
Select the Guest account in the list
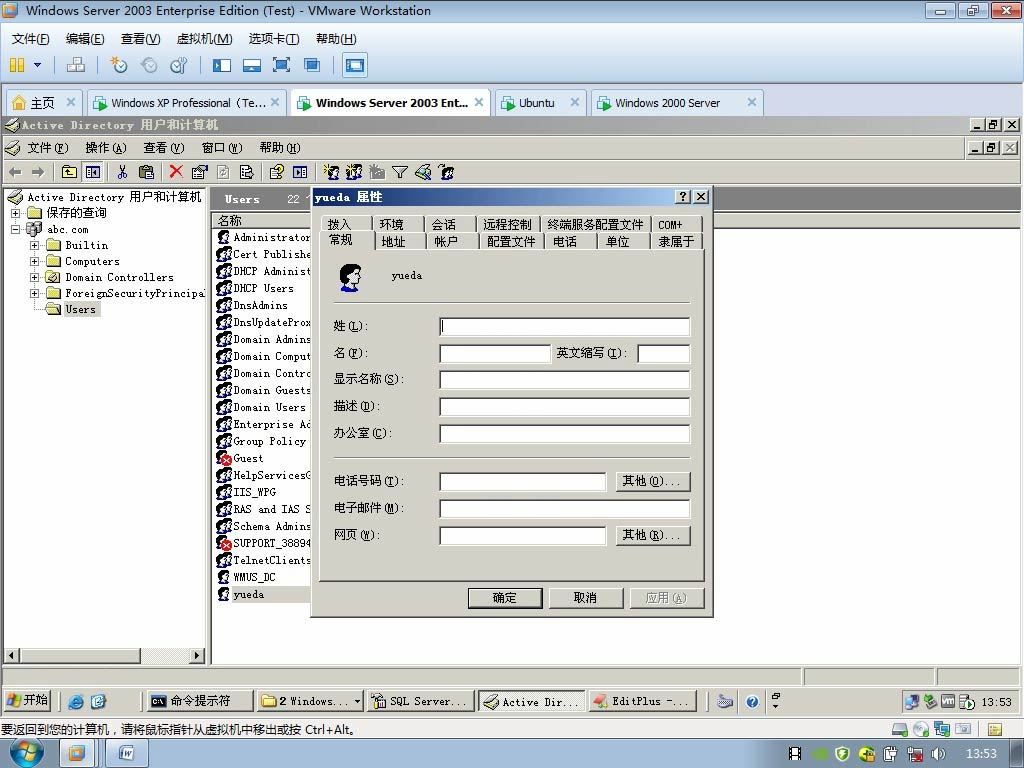(x=240, y=458)
